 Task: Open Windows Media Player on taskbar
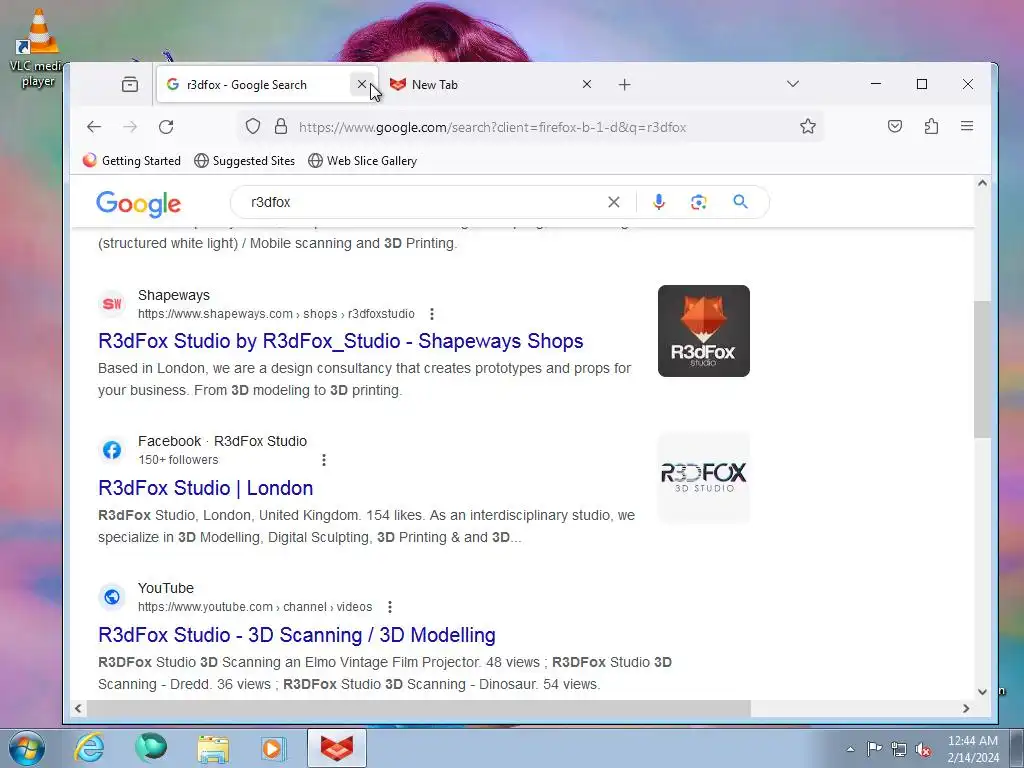point(274,748)
